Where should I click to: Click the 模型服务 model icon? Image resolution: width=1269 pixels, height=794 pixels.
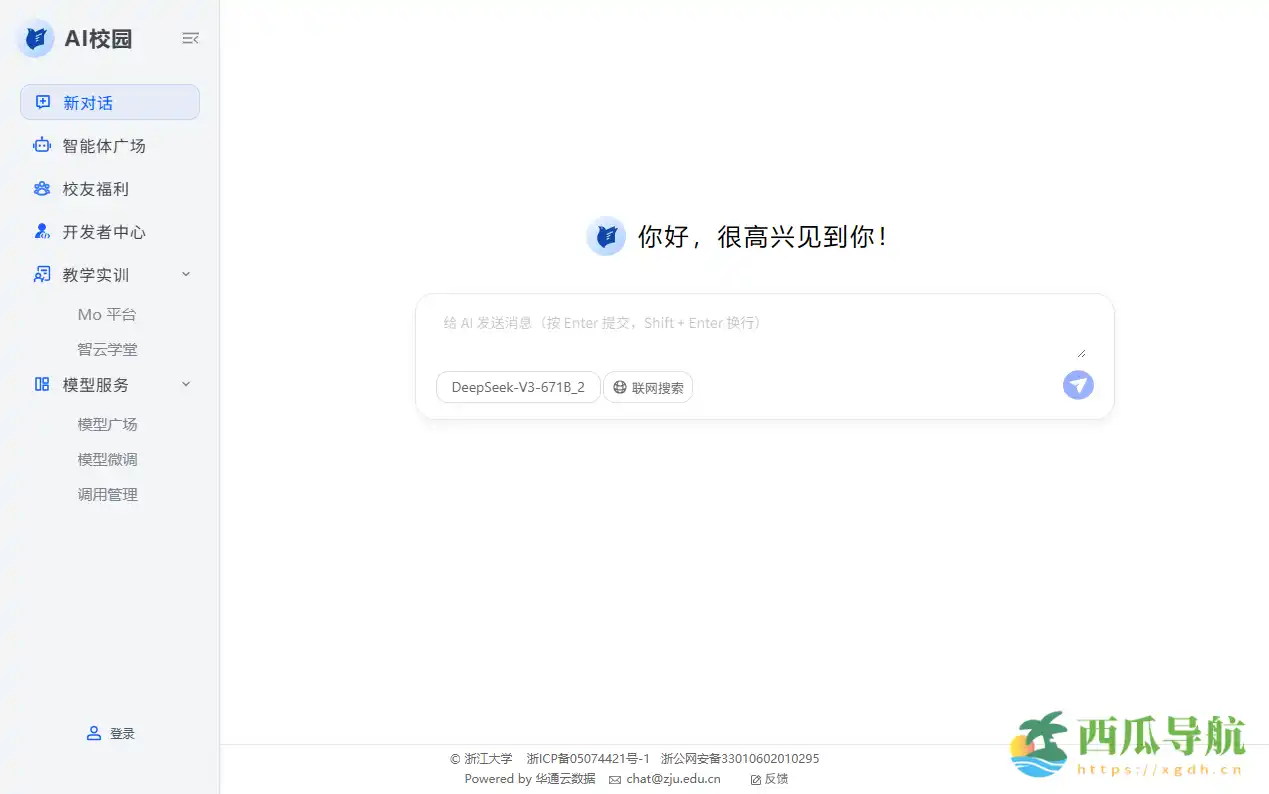[x=41, y=384]
